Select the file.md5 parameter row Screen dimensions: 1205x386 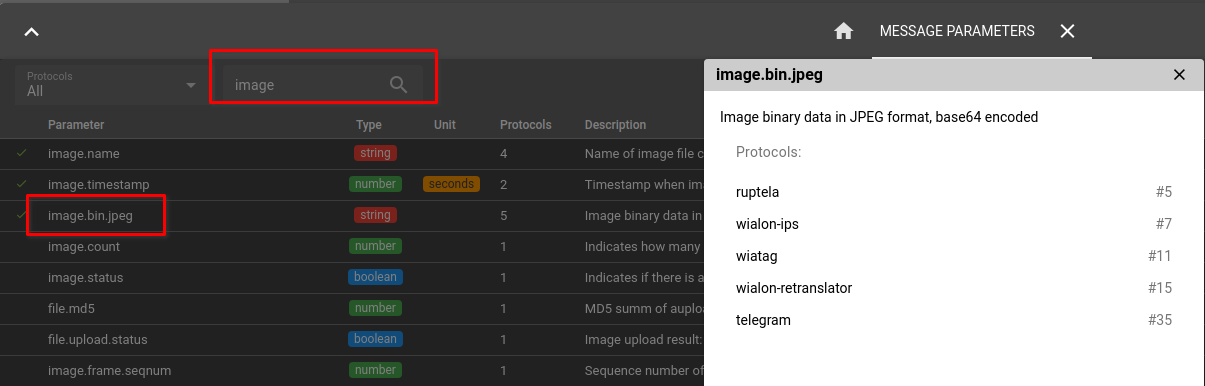352,308
